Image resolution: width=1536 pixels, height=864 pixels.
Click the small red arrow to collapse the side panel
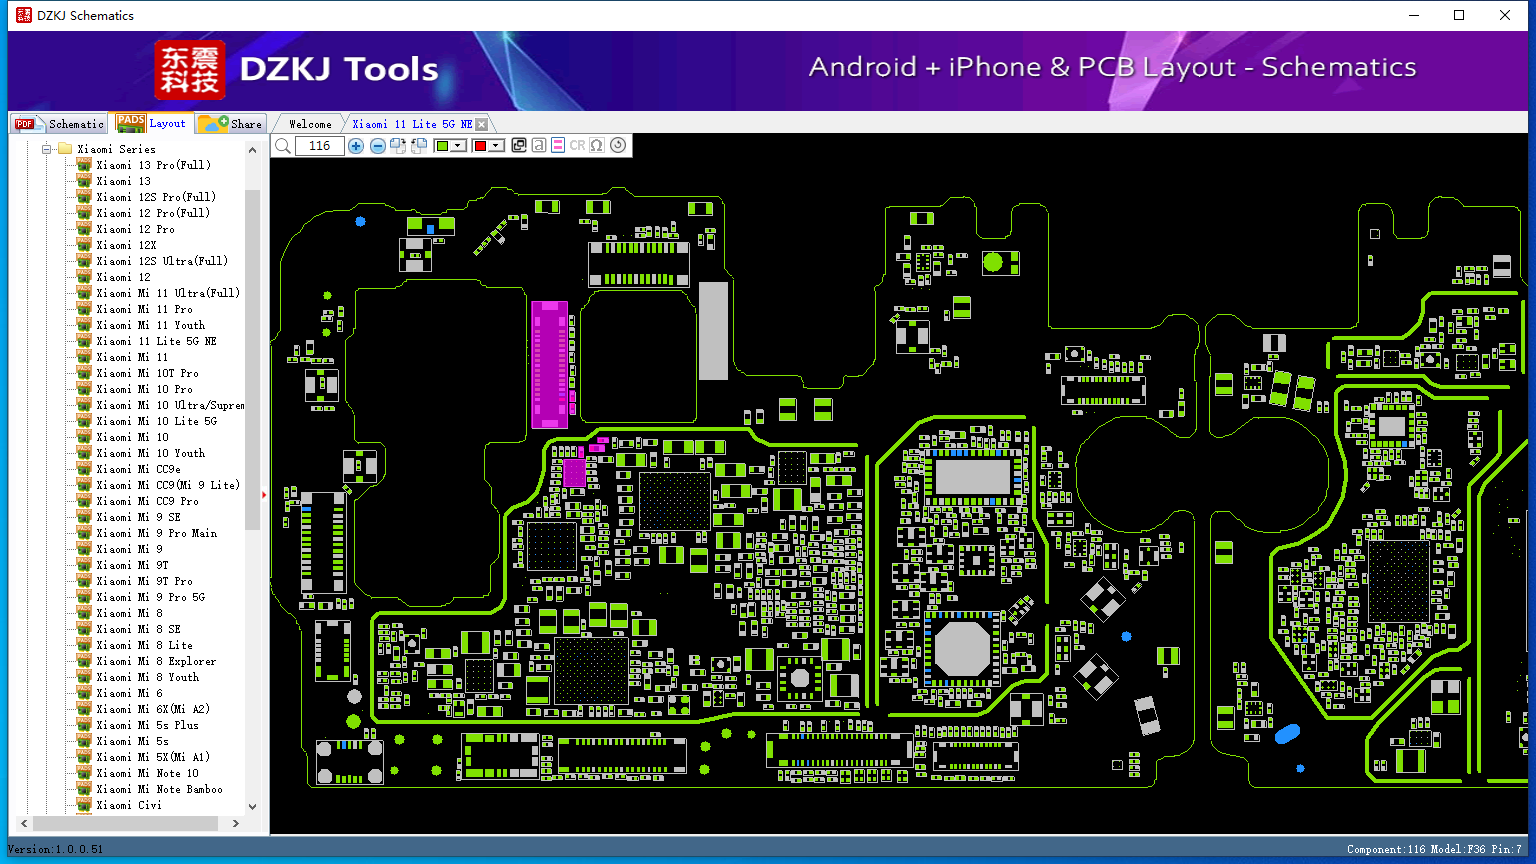264,494
